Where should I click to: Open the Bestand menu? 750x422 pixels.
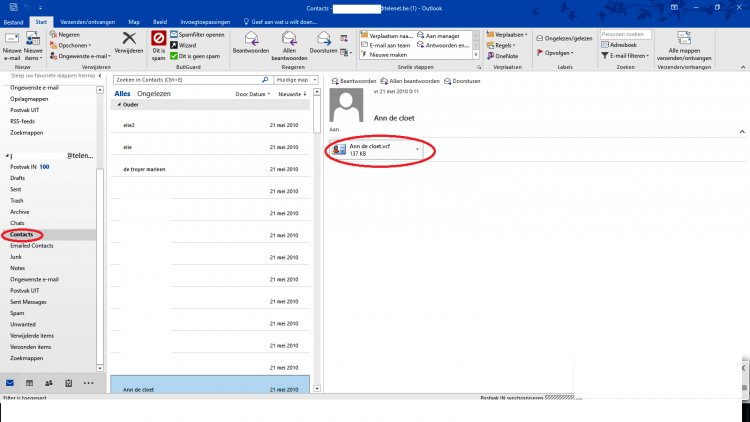13,21
